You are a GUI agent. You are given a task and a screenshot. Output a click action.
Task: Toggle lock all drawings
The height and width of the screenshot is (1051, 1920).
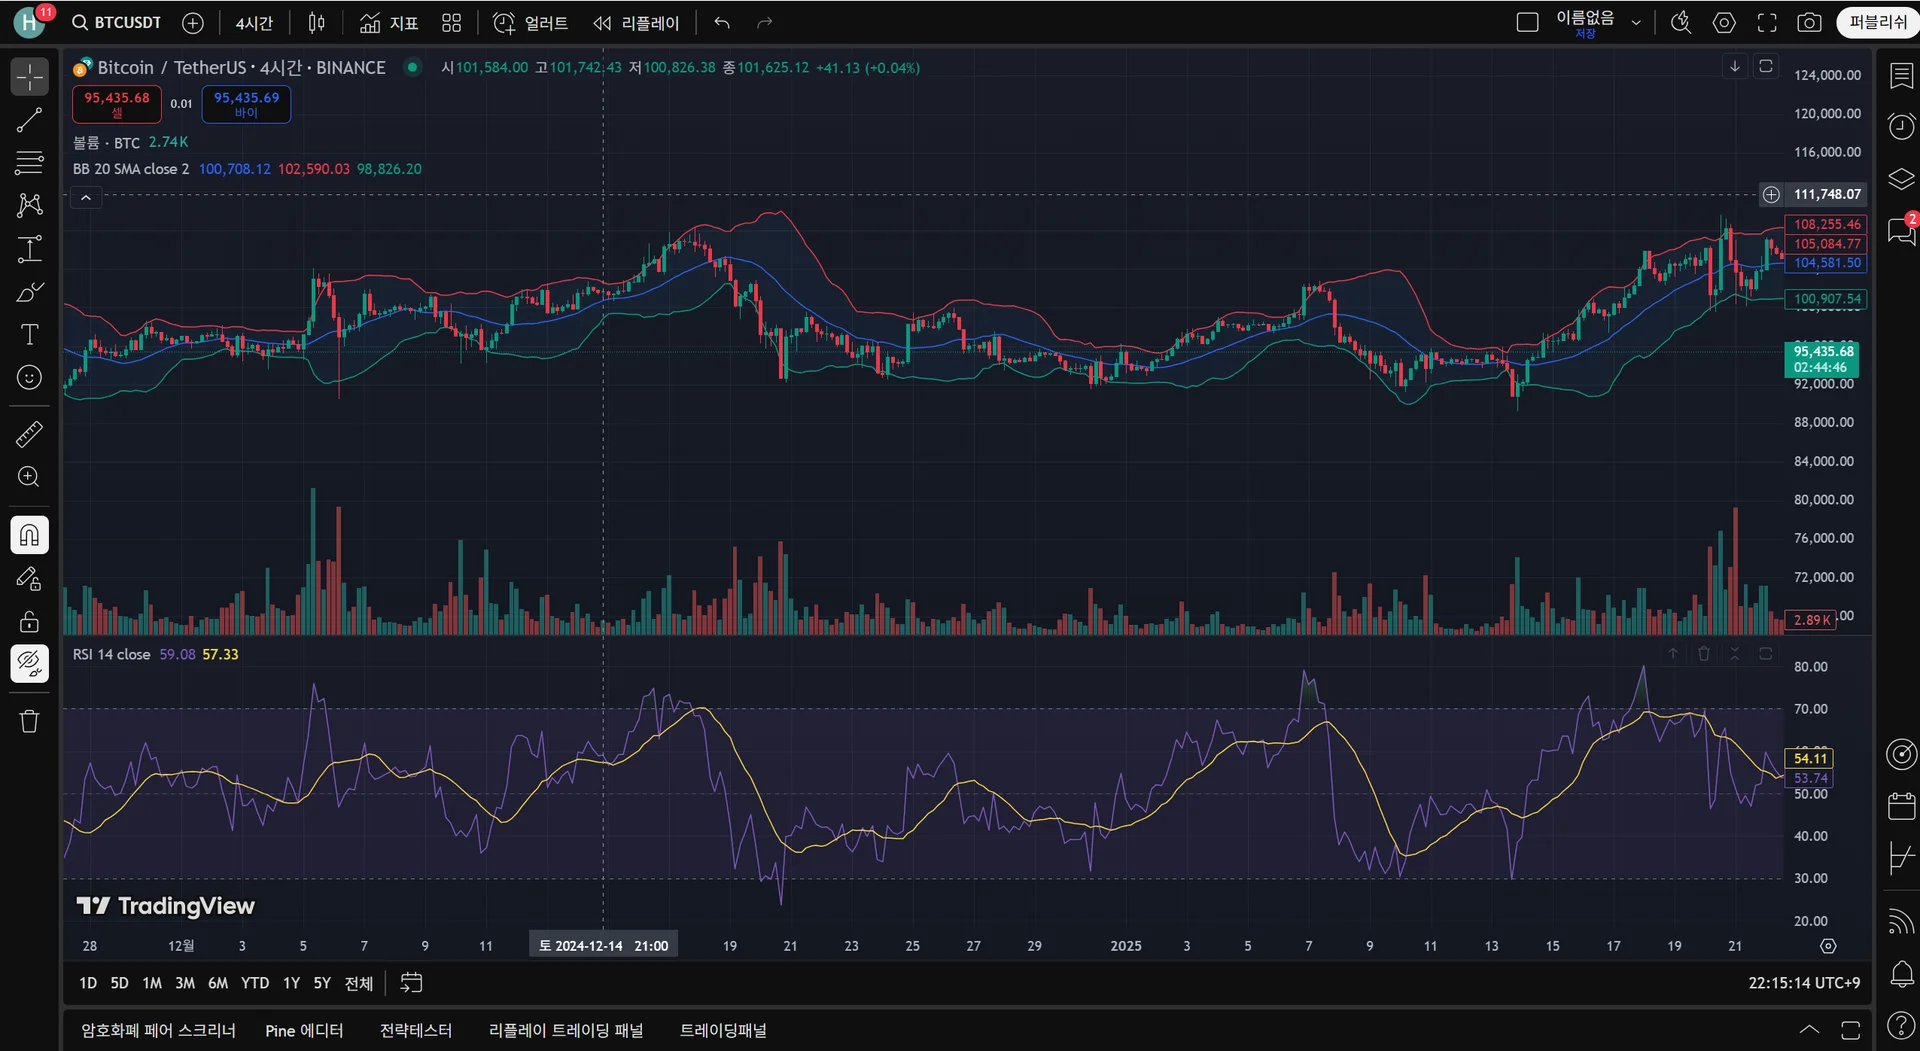click(29, 621)
